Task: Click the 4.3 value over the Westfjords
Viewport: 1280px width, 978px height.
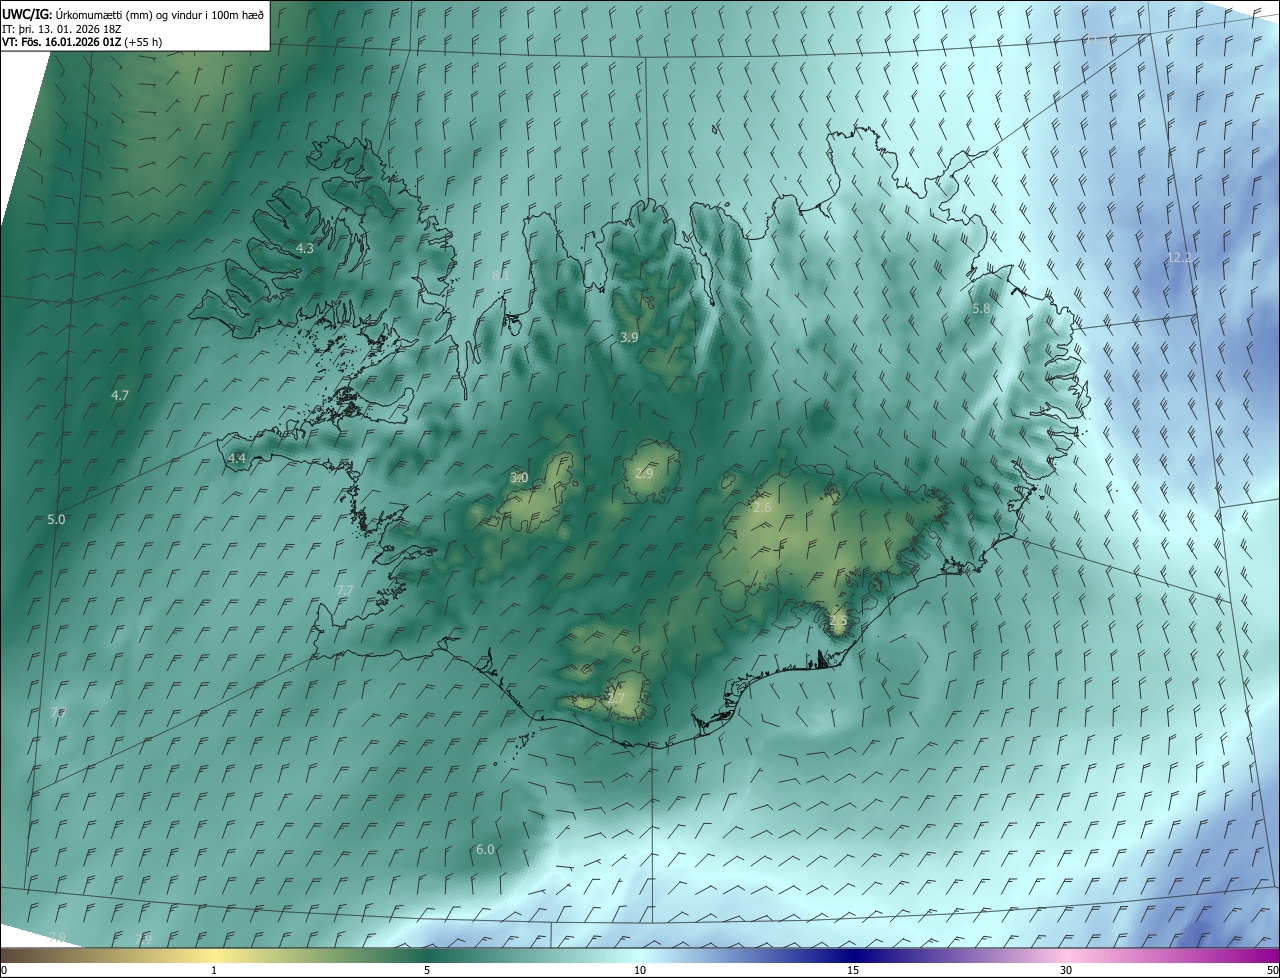Action: [305, 248]
